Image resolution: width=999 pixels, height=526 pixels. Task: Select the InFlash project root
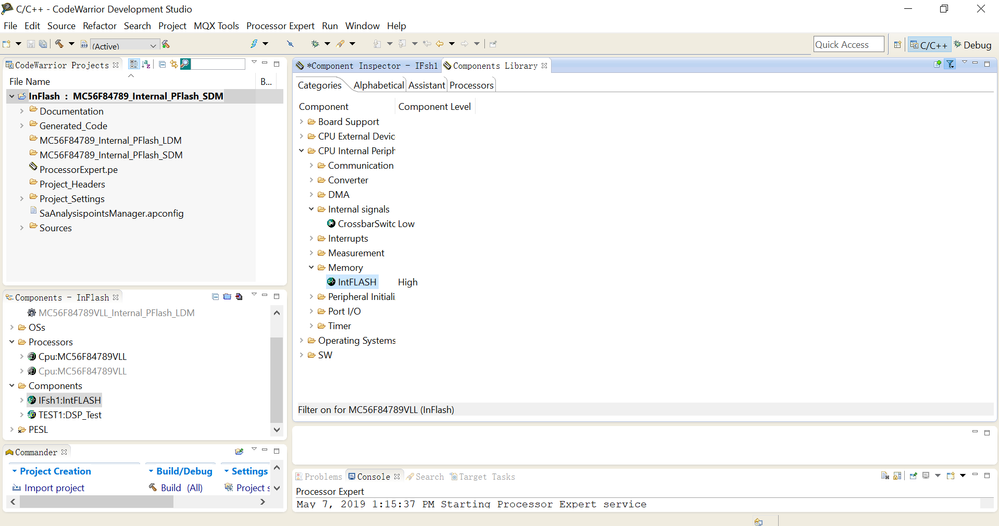click(126, 96)
